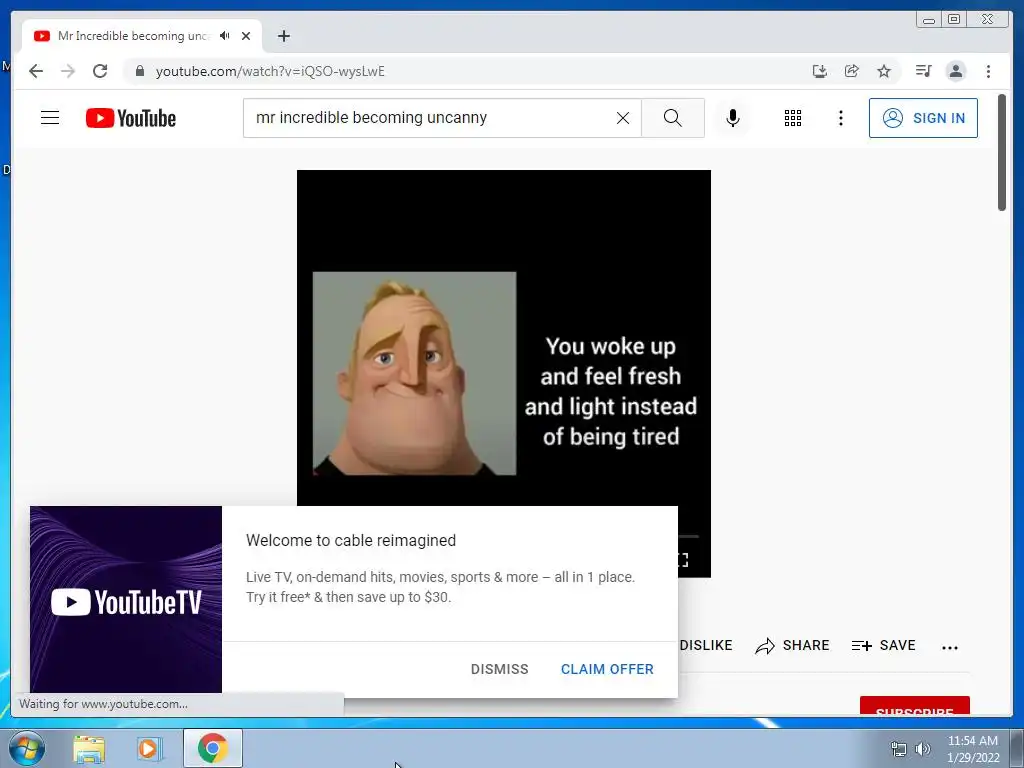Click DISMISS on the YouTube TV offer
The width and height of the screenshot is (1024, 768).
pos(500,669)
